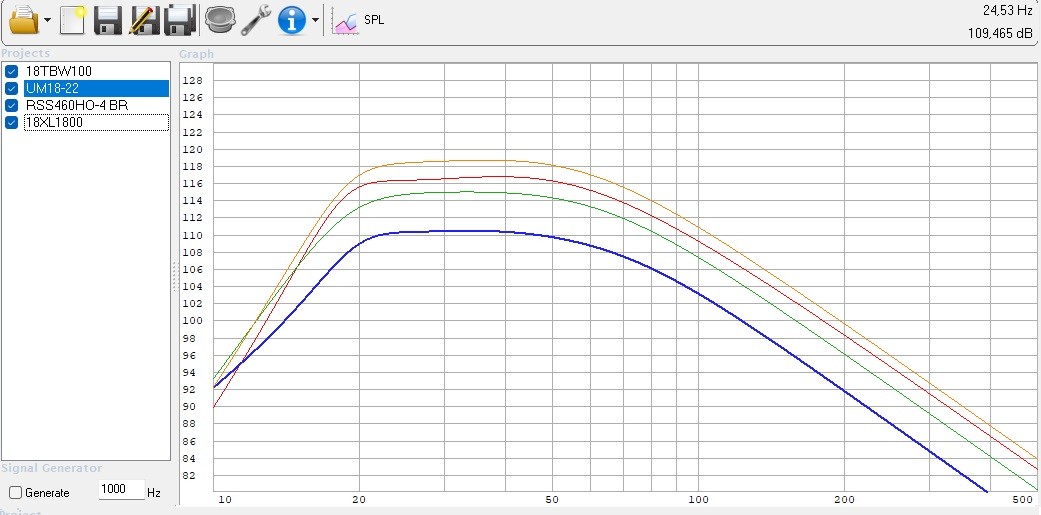Expand the dropdown arrow beside info icon
This screenshot has height=515, width=1041.
coord(315,20)
